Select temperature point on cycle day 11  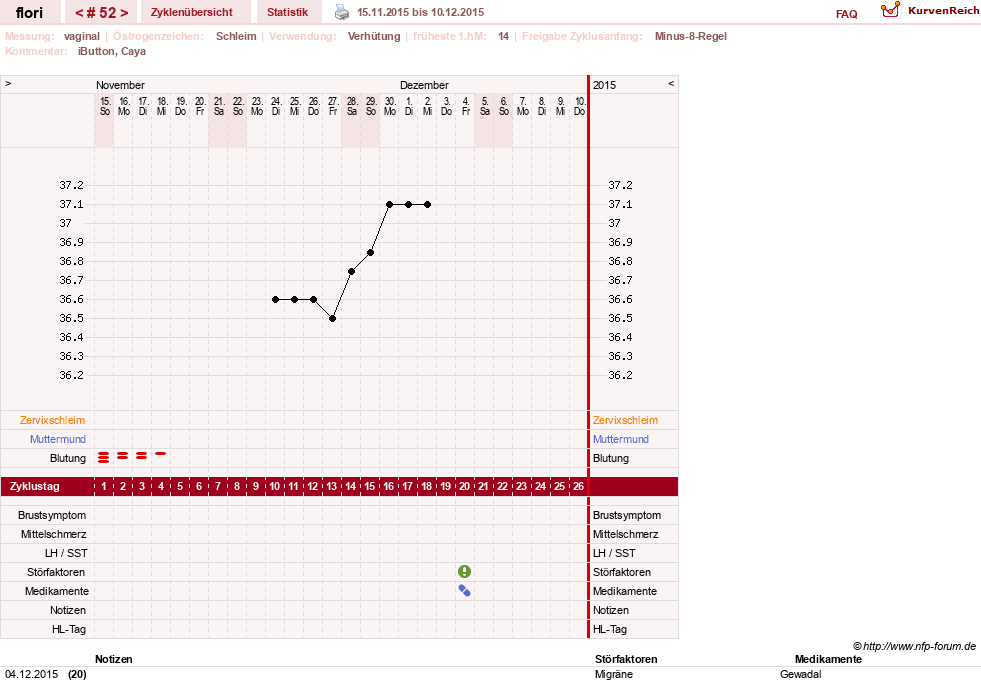pyautogui.click(x=295, y=300)
